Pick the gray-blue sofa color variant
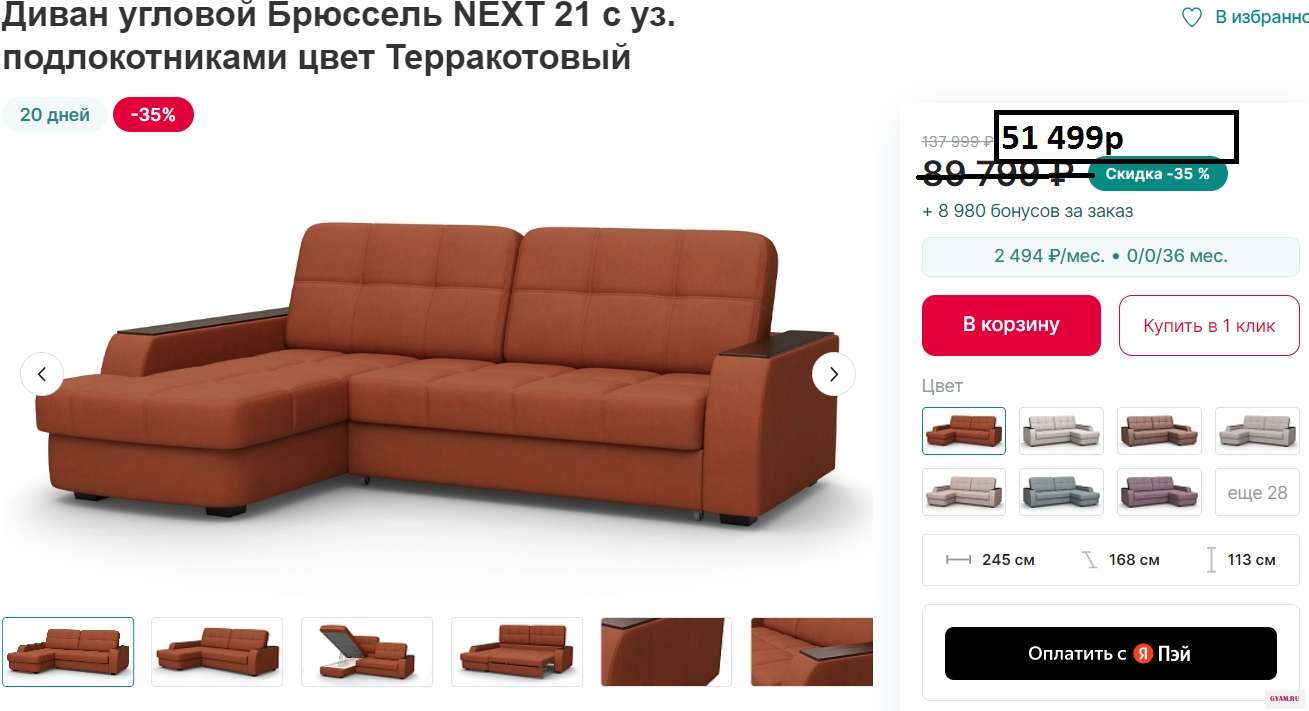 pyautogui.click(x=1061, y=492)
